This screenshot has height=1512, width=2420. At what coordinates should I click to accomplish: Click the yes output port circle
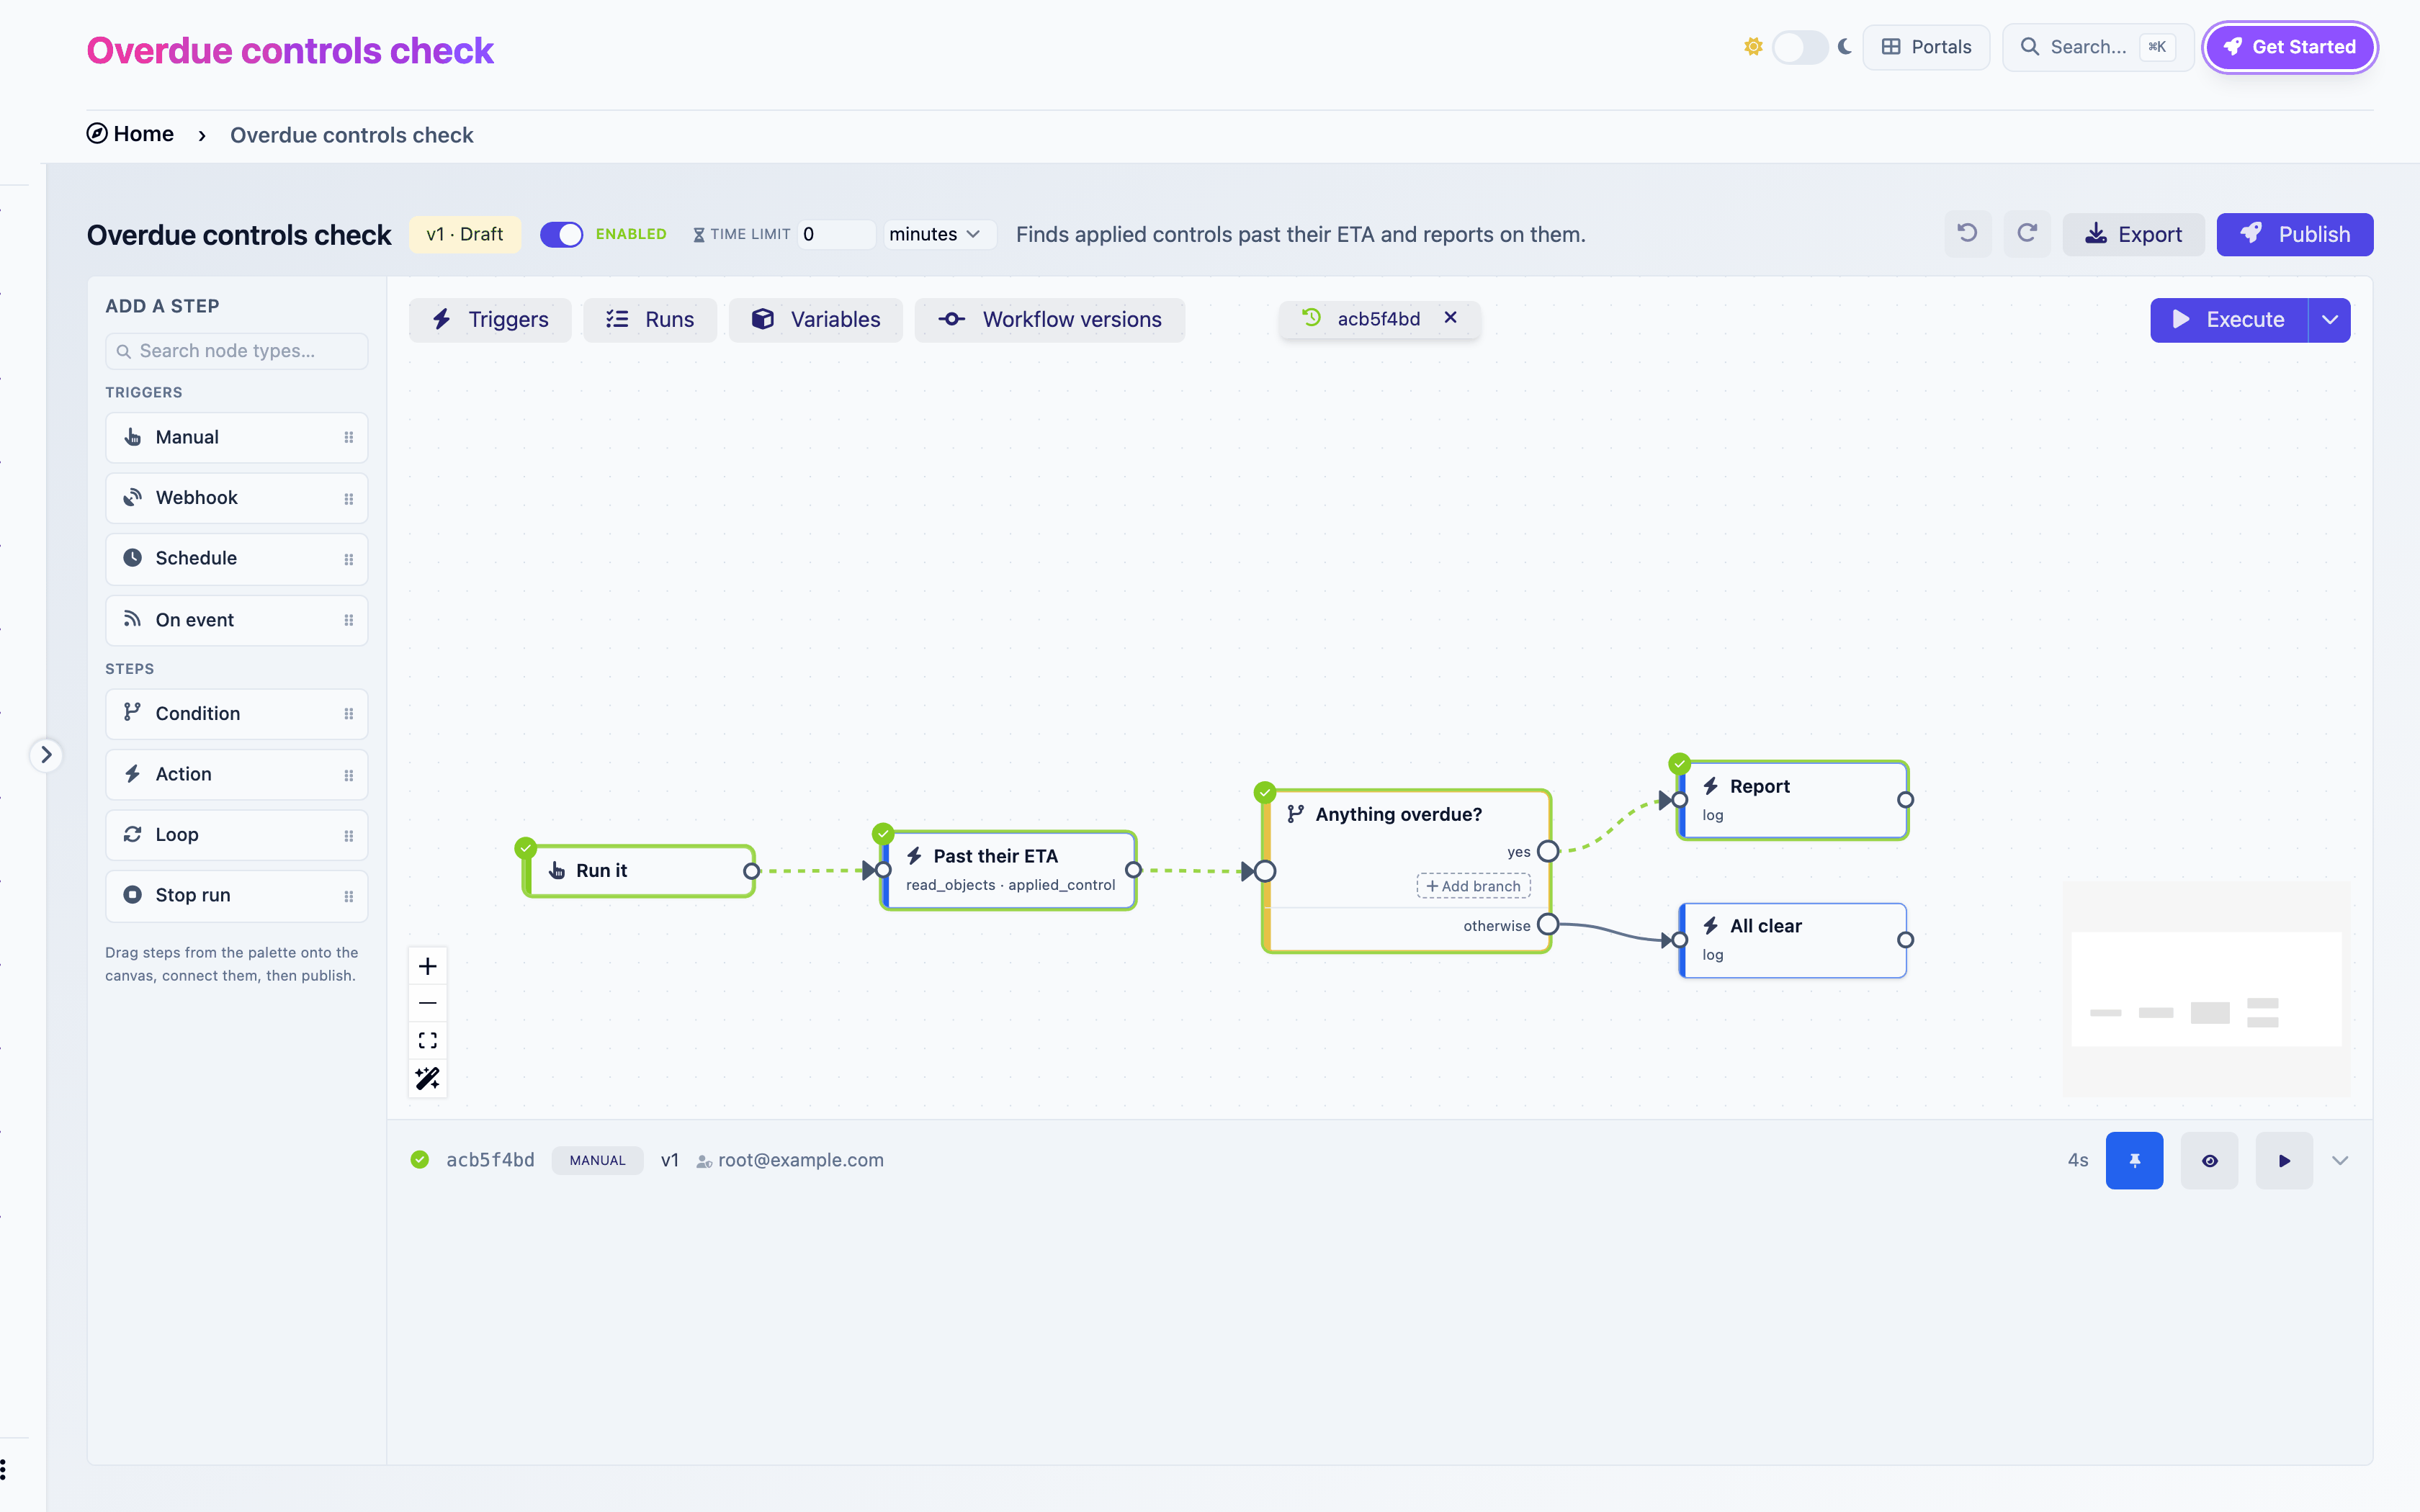[1548, 852]
